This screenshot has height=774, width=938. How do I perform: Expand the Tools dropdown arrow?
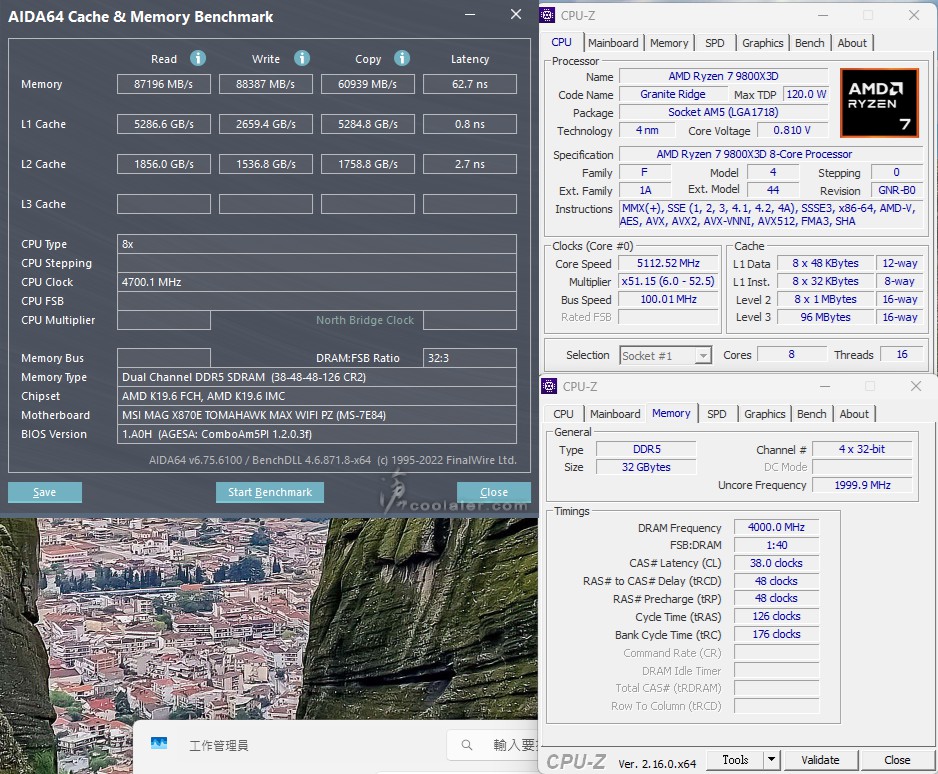771,760
